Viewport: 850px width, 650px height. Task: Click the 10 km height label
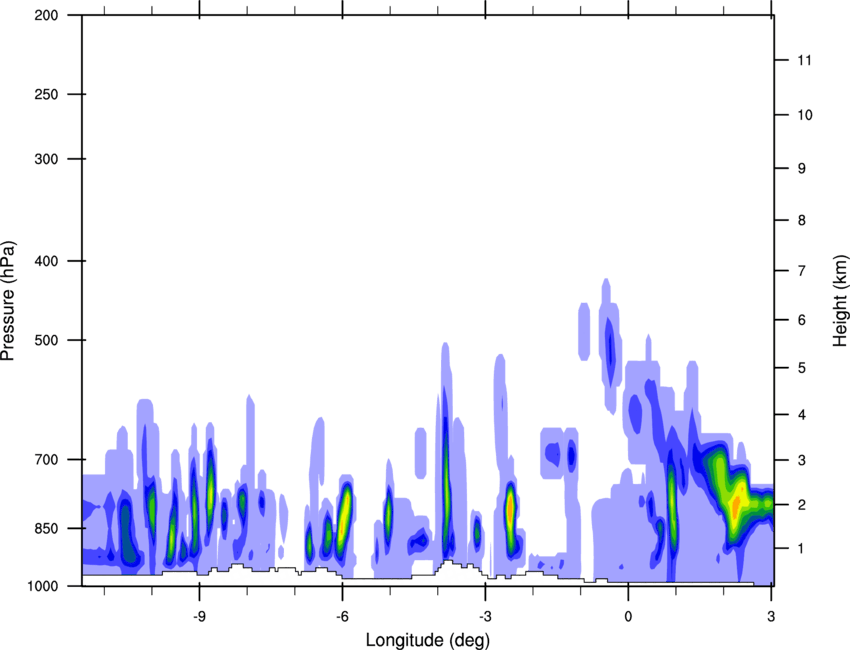pyautogui.click(x=805, y=115)
